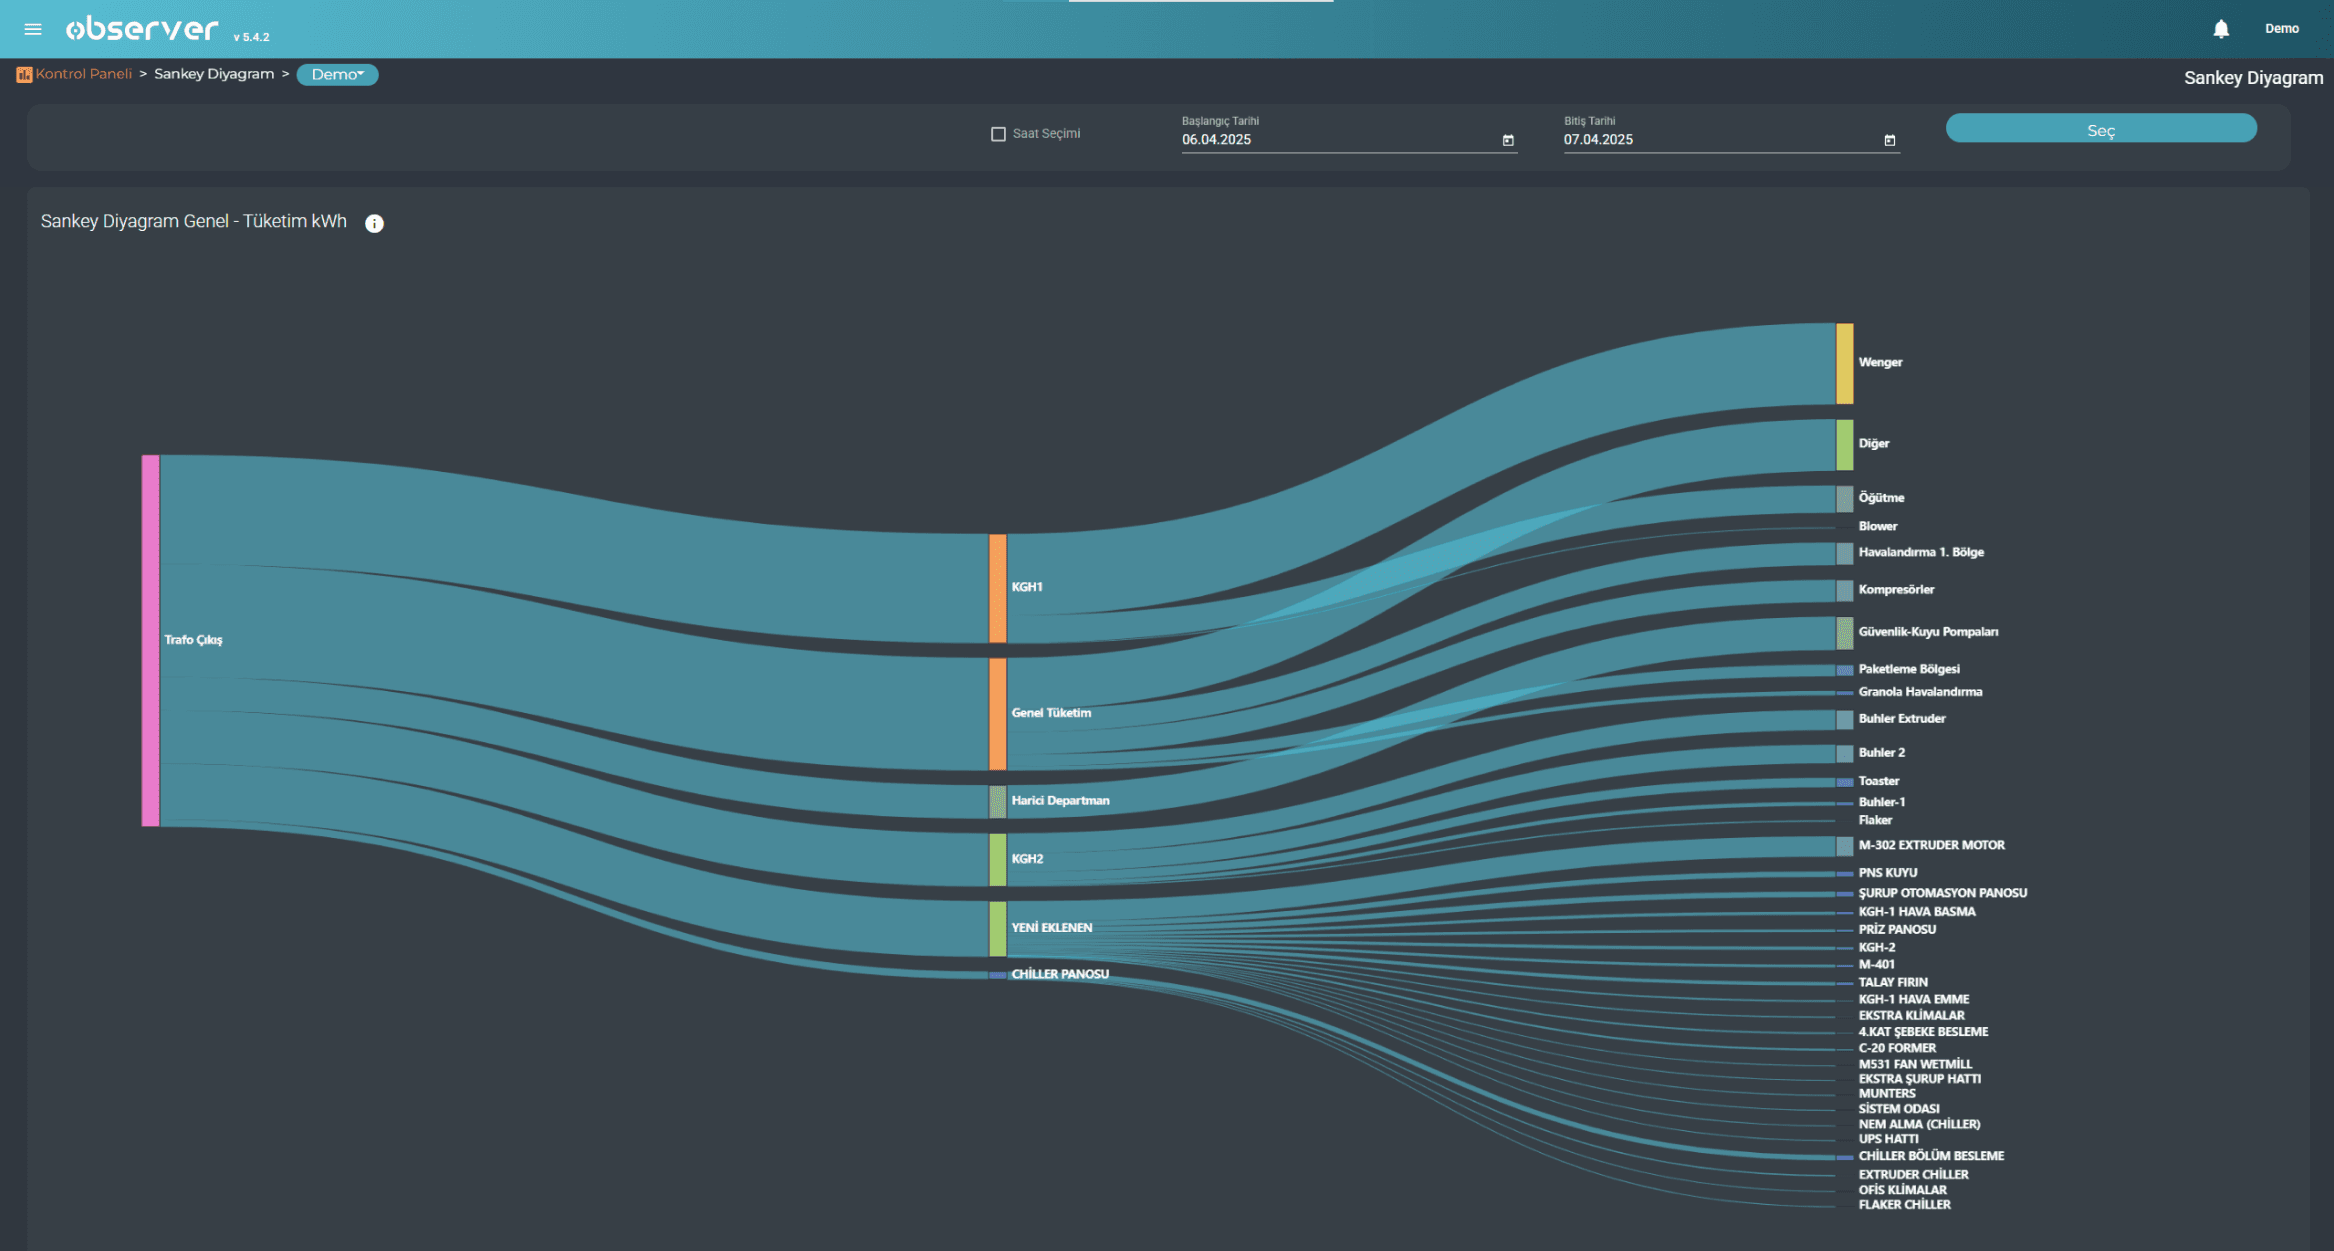Click the Buhler 2 node

1845,753
